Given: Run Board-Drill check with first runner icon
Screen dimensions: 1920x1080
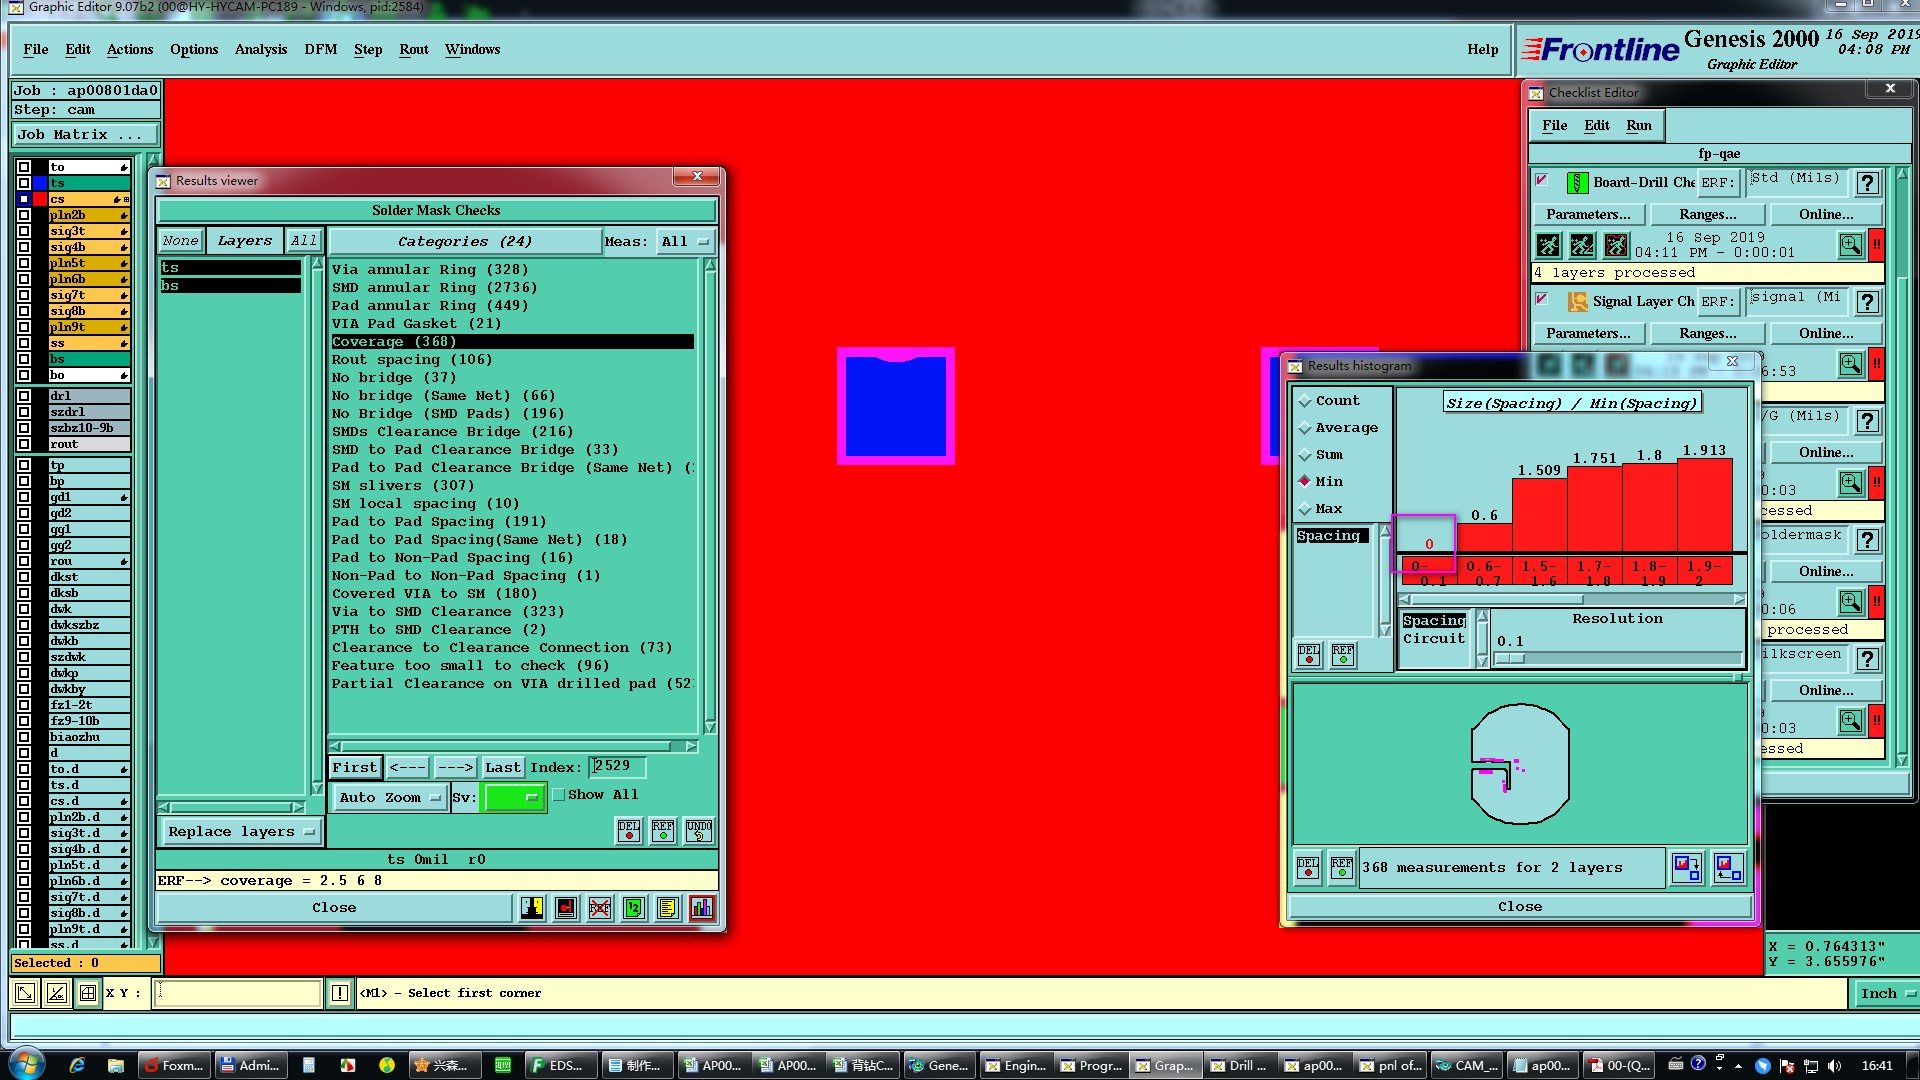Looking at the screenshot, I should (x=1548, y=245).
